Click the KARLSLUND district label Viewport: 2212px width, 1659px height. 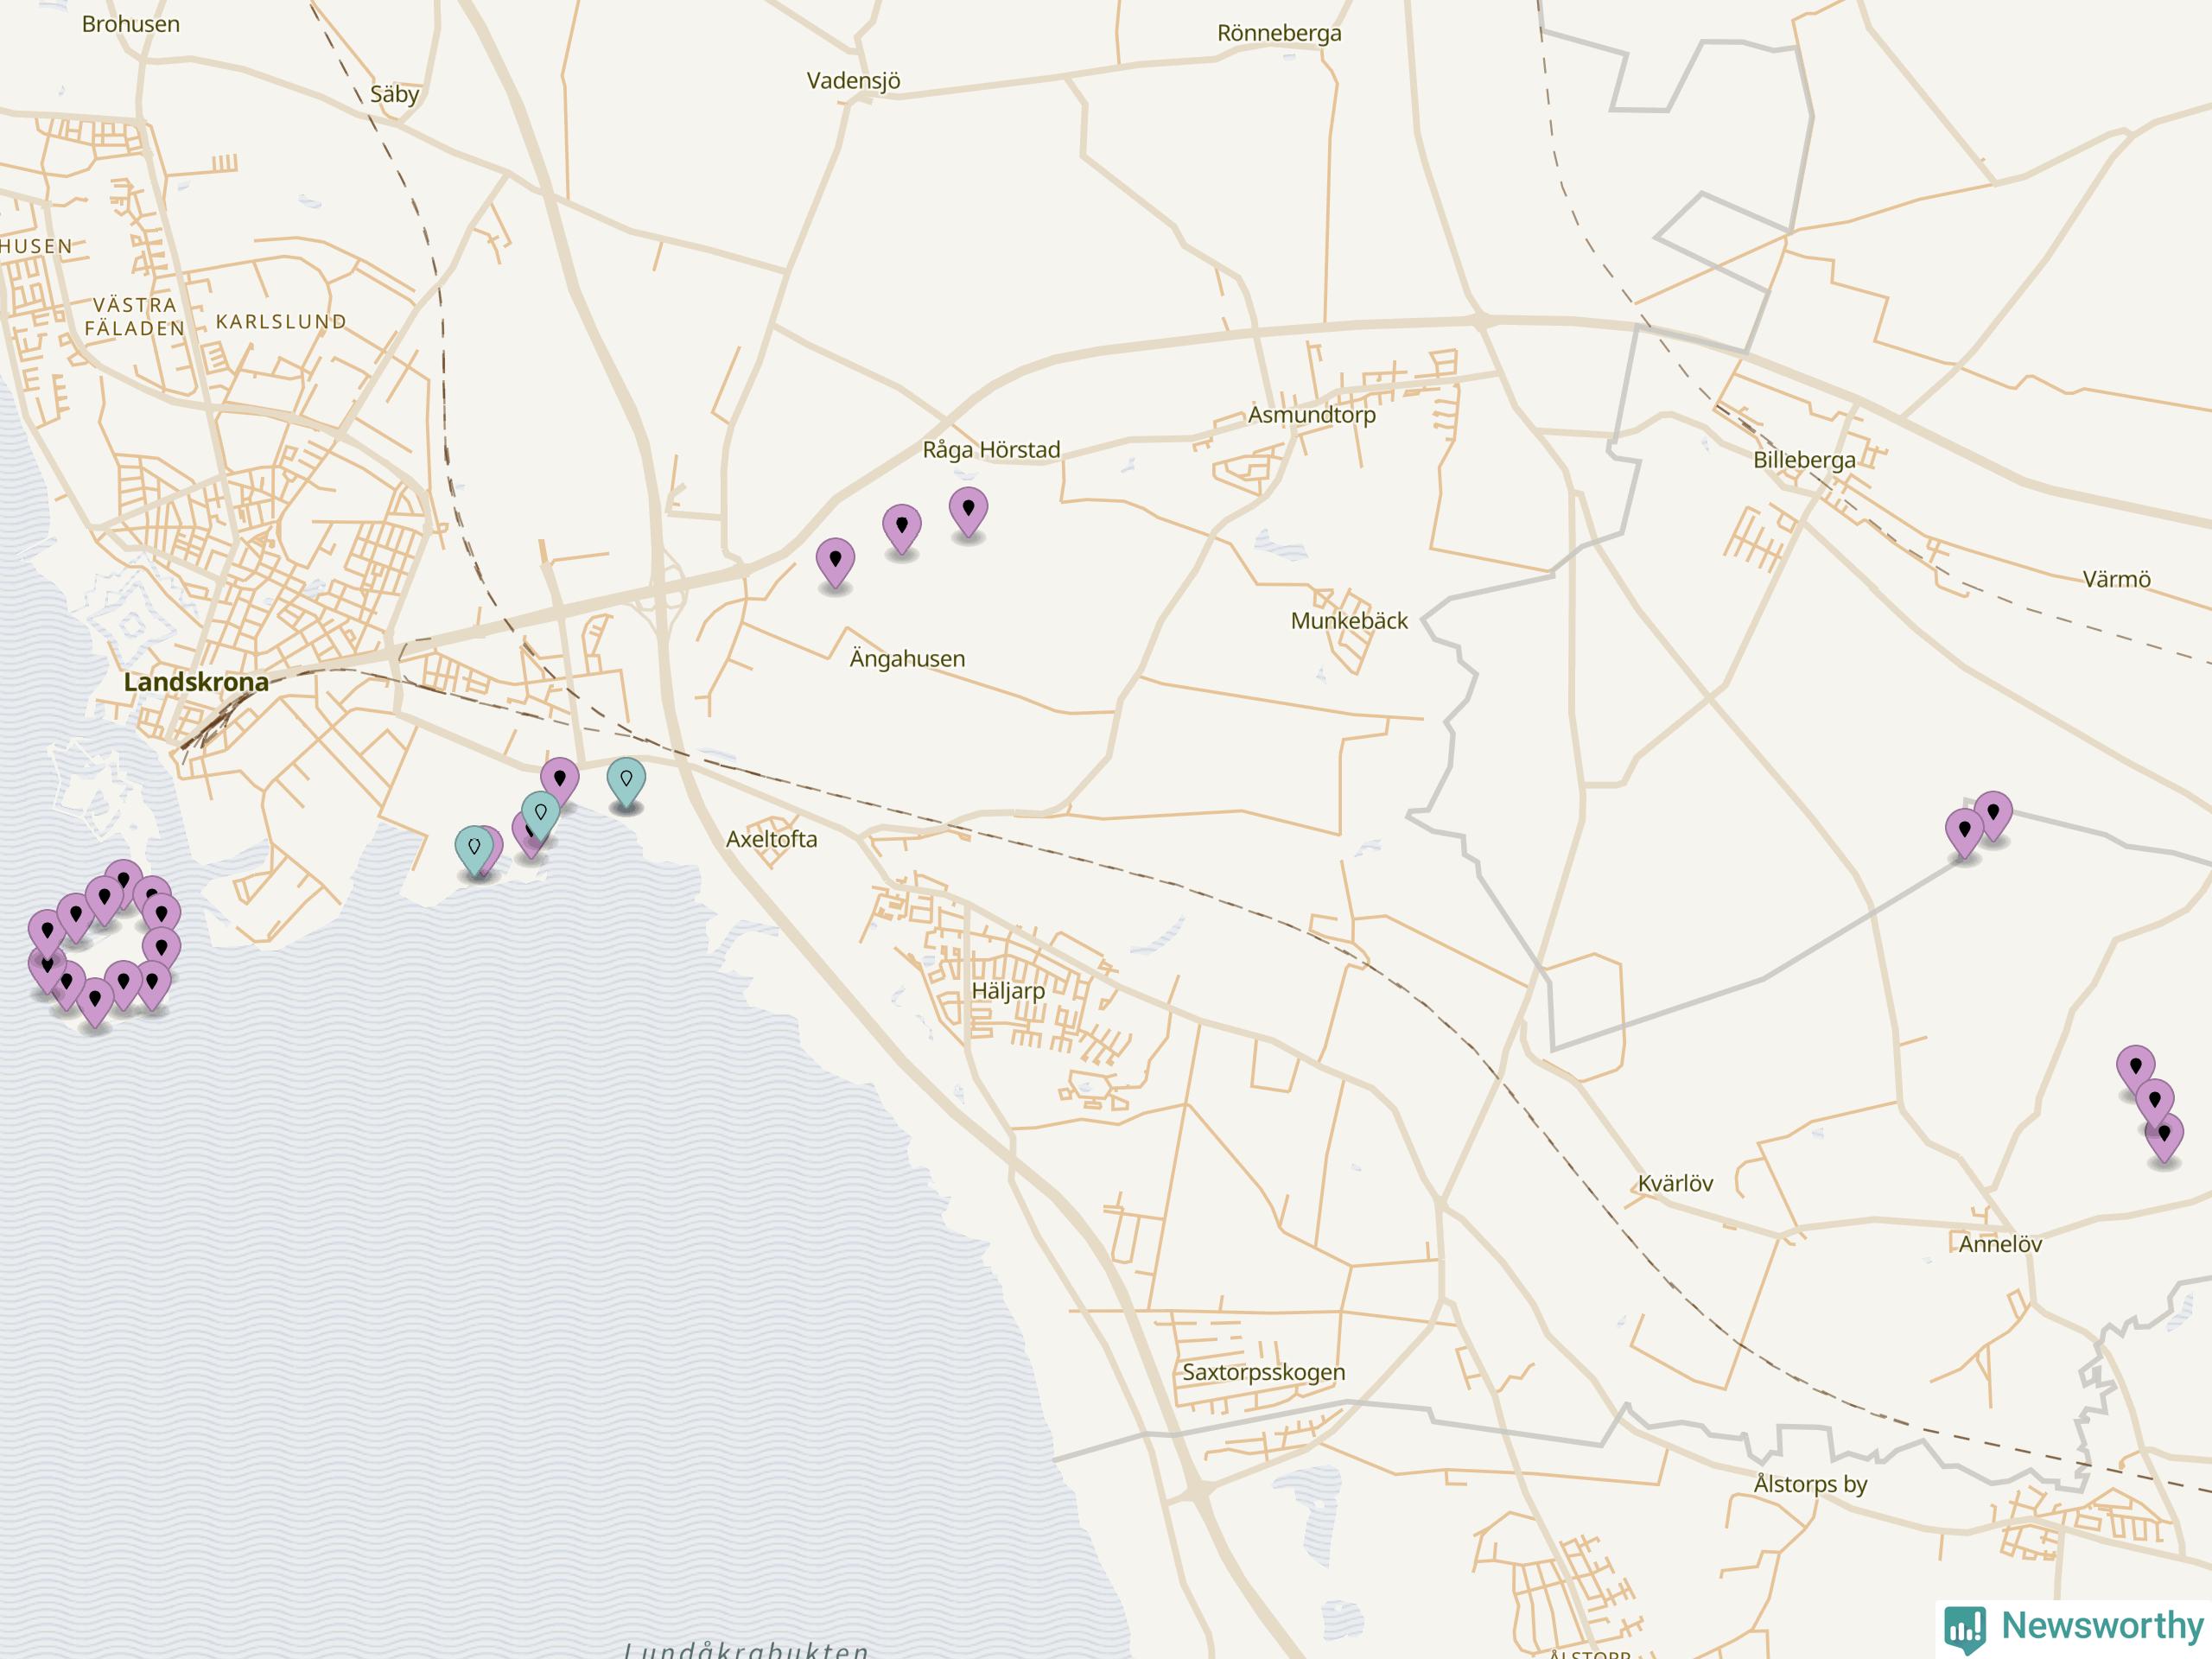tap(281, 322)
